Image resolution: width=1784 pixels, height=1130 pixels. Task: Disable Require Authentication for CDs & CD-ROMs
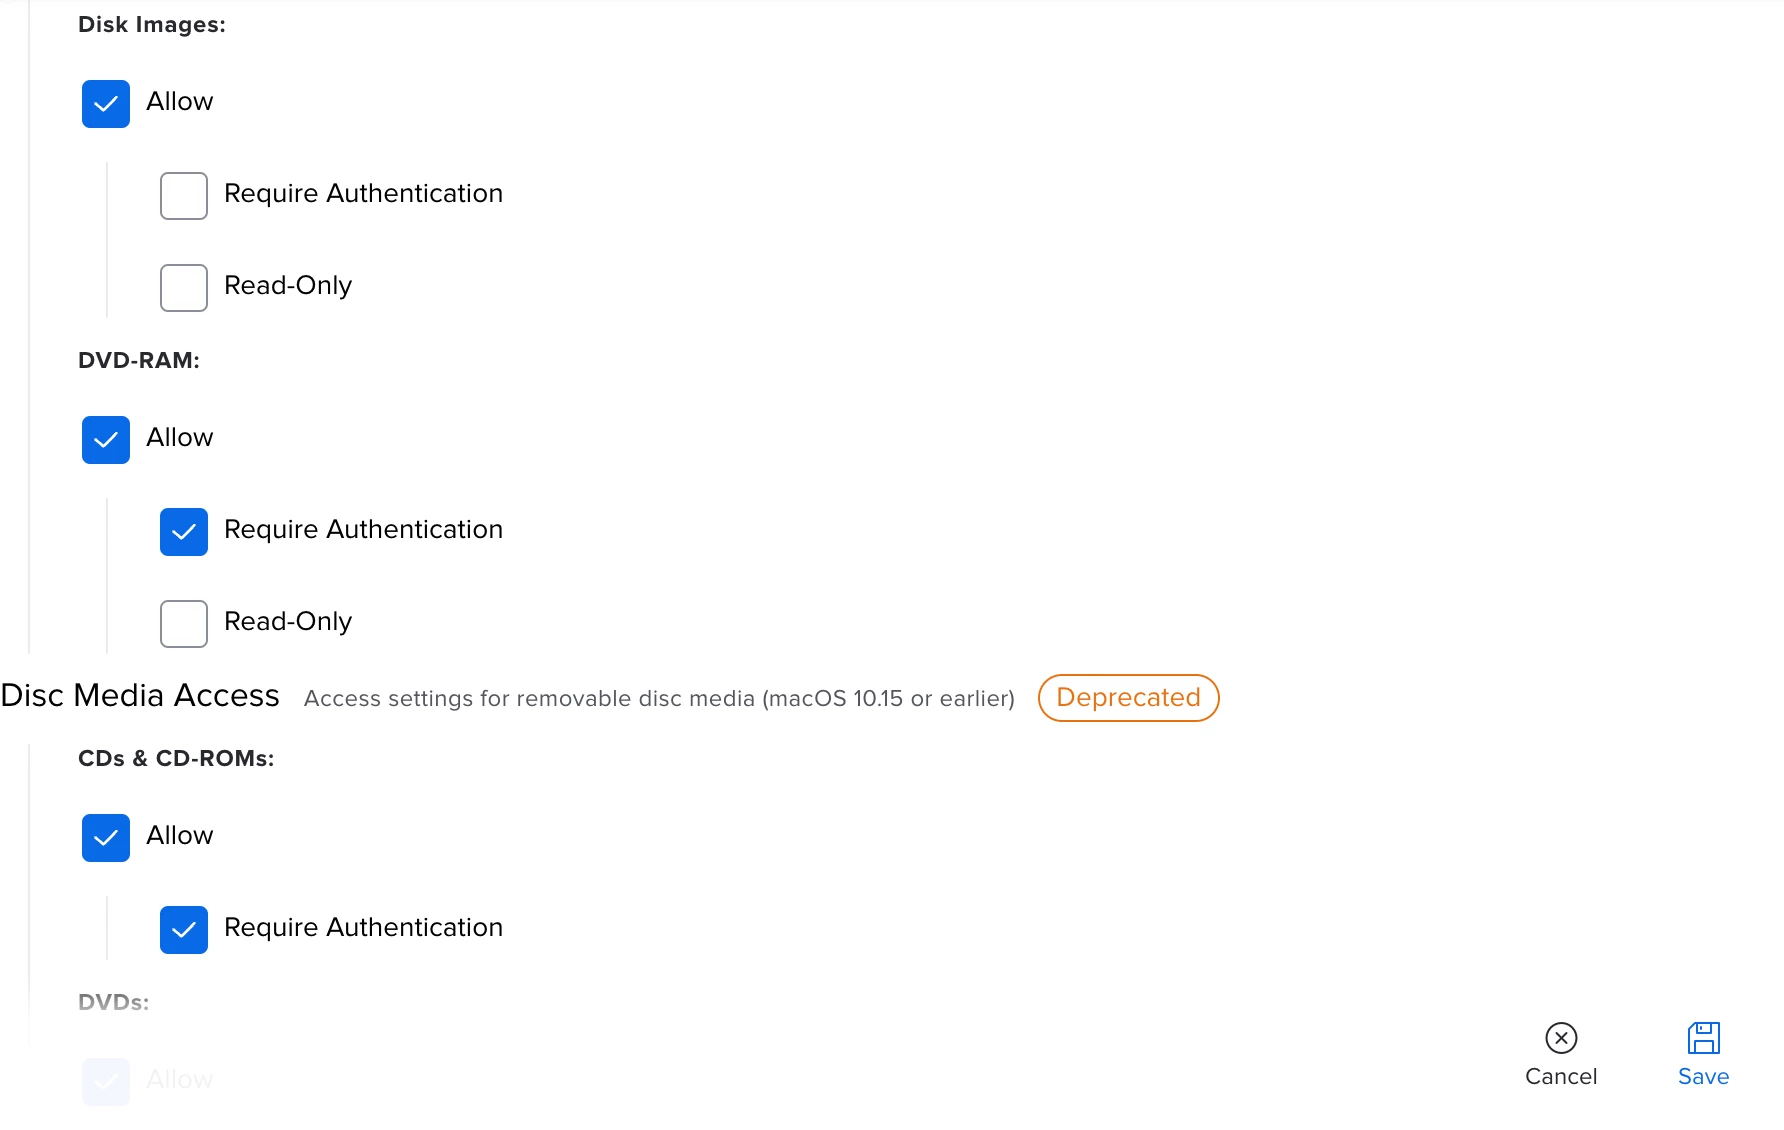coord(184,930)
